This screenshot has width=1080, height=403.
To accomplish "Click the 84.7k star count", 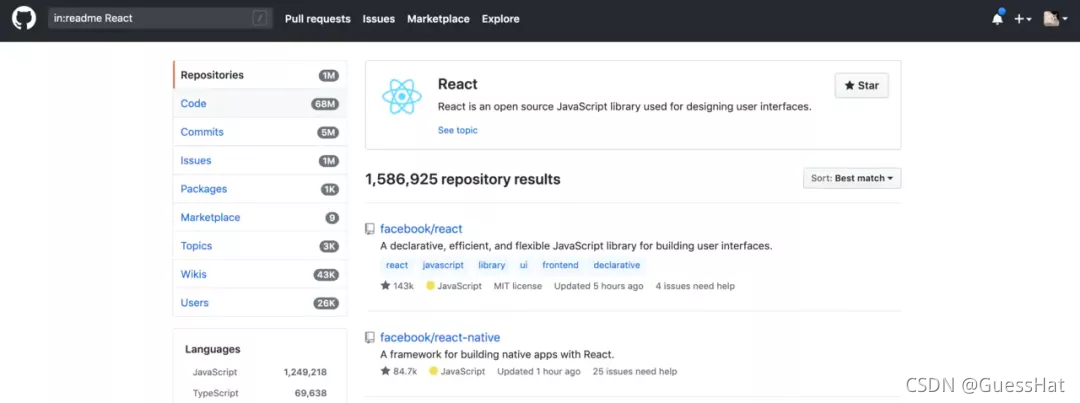I will [399, 371].
